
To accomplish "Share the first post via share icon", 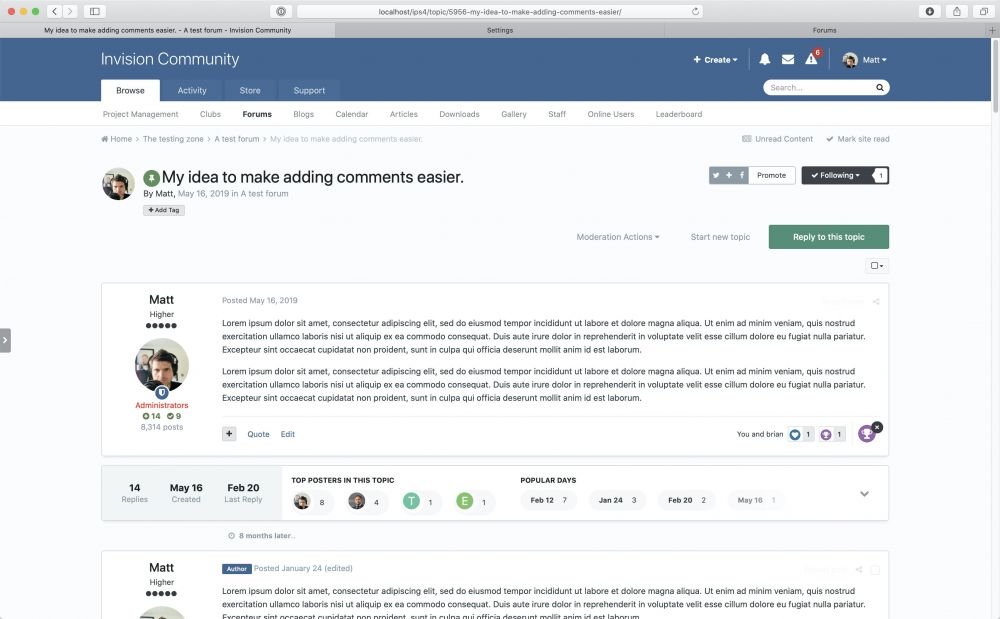I will tap(876, 301).
